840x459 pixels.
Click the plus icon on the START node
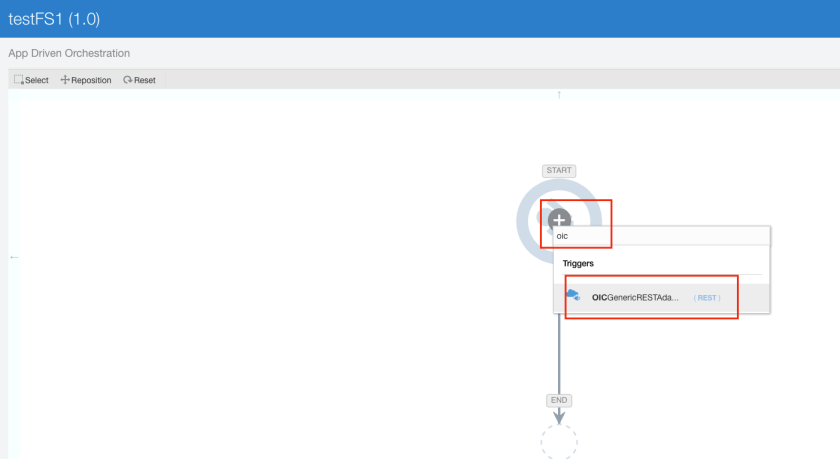coord(559,219)
